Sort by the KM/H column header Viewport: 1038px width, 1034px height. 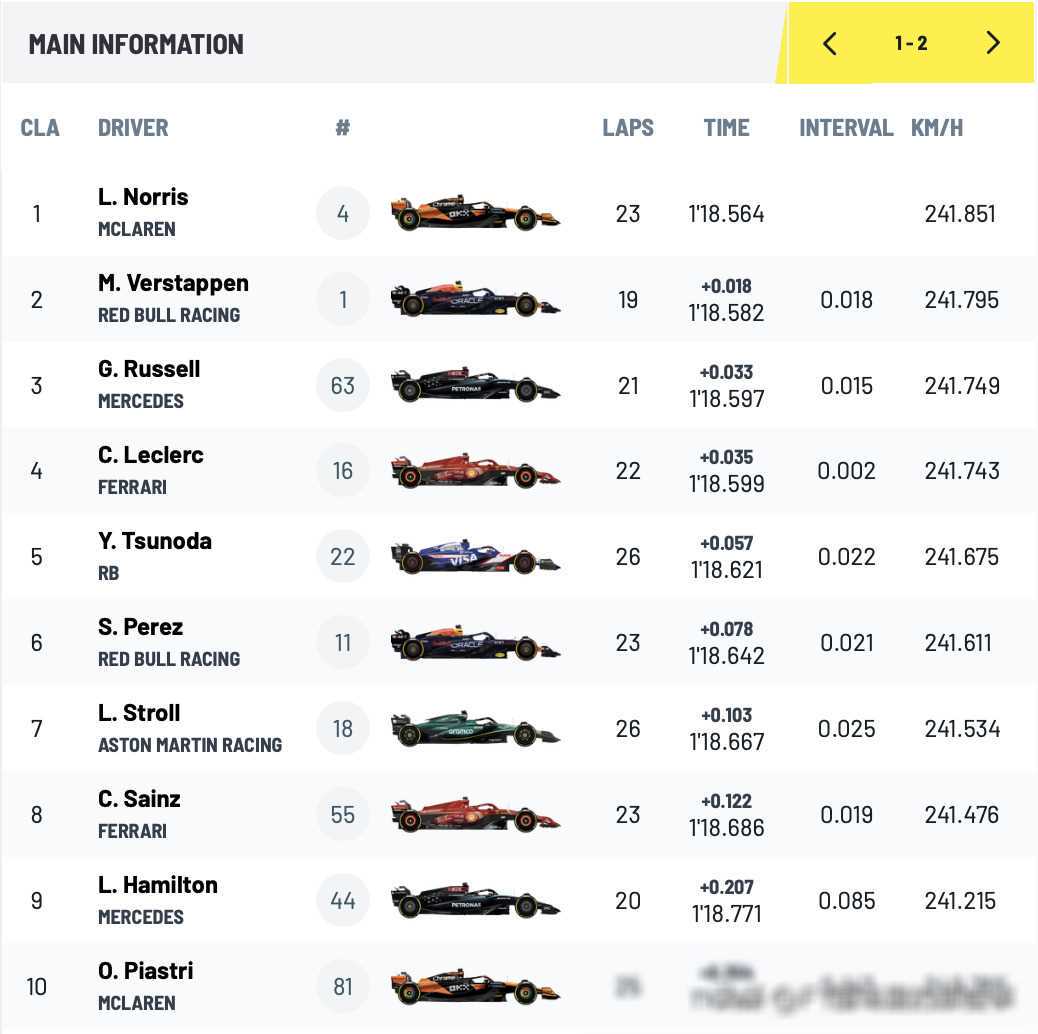pos(937,128)
